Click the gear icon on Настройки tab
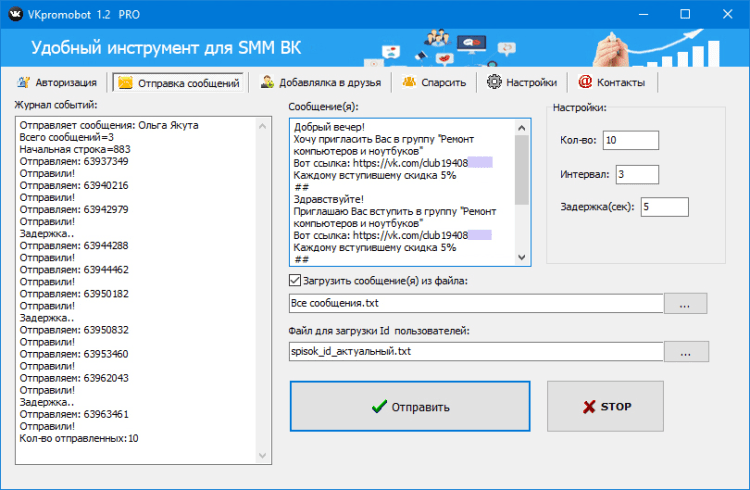Screen dimensions: 750x490 [x=494, y=83]
